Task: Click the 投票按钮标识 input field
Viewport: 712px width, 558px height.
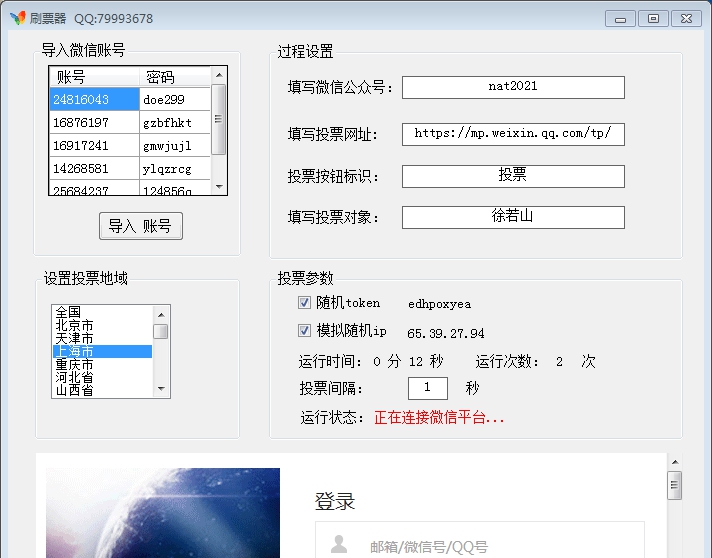Action: point(513,176)
